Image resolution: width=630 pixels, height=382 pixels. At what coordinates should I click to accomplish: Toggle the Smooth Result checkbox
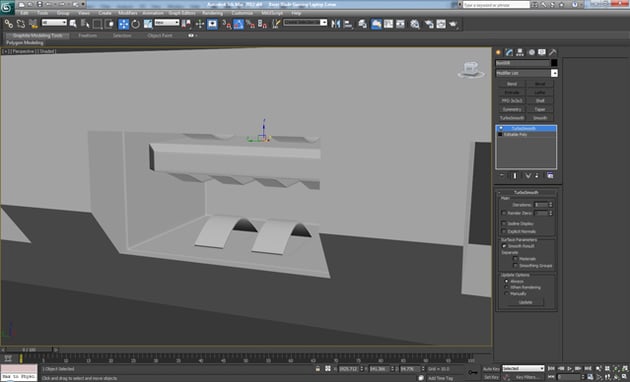coord(503,246)
